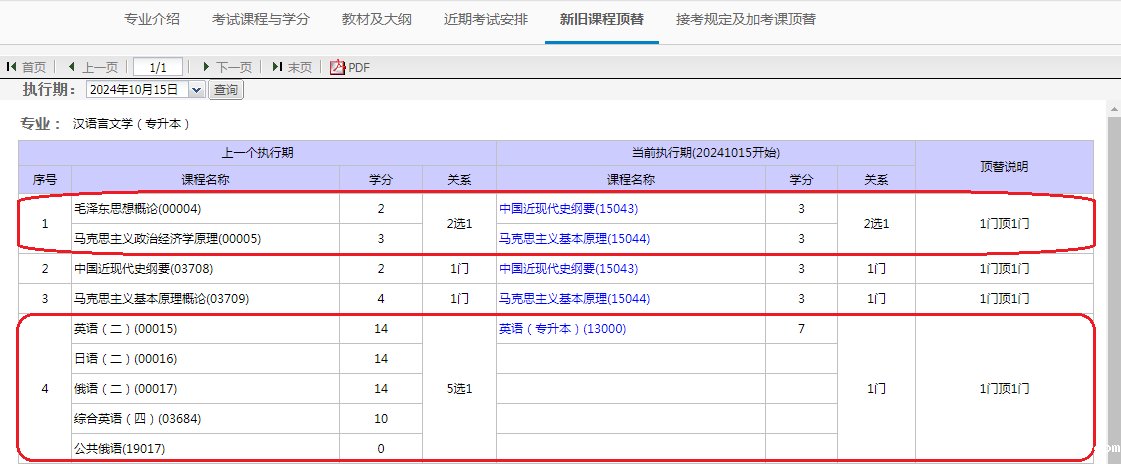Select 教材及大纲 tab
The width and height of the screenshot is (1121, 464).
coord(376,19)
